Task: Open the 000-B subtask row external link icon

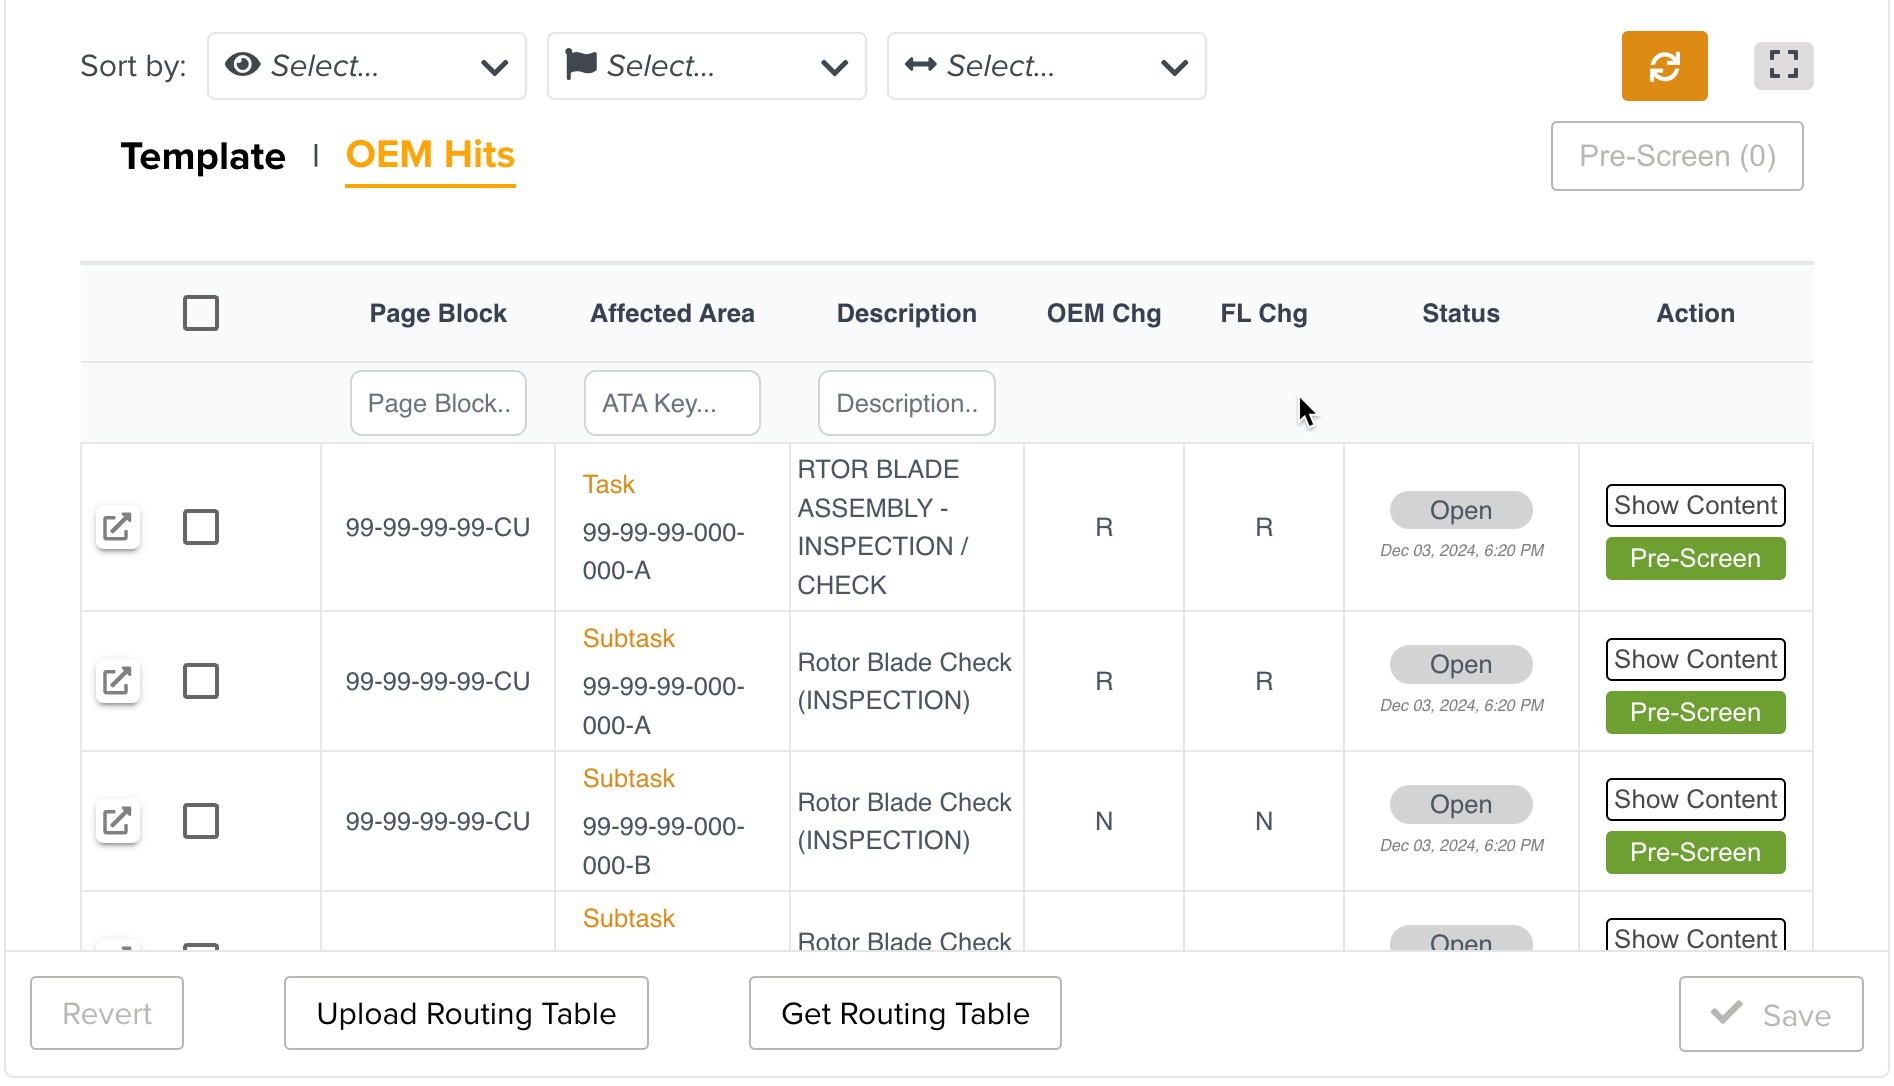Action: (x=117, y=821)
